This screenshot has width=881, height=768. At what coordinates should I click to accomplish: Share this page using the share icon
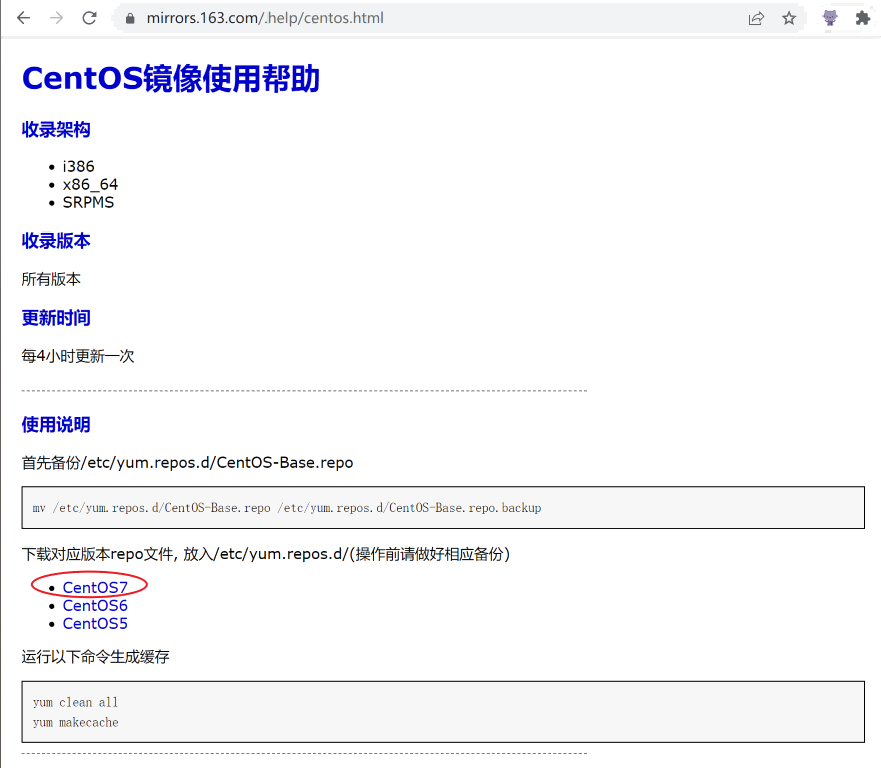[756, 18]
